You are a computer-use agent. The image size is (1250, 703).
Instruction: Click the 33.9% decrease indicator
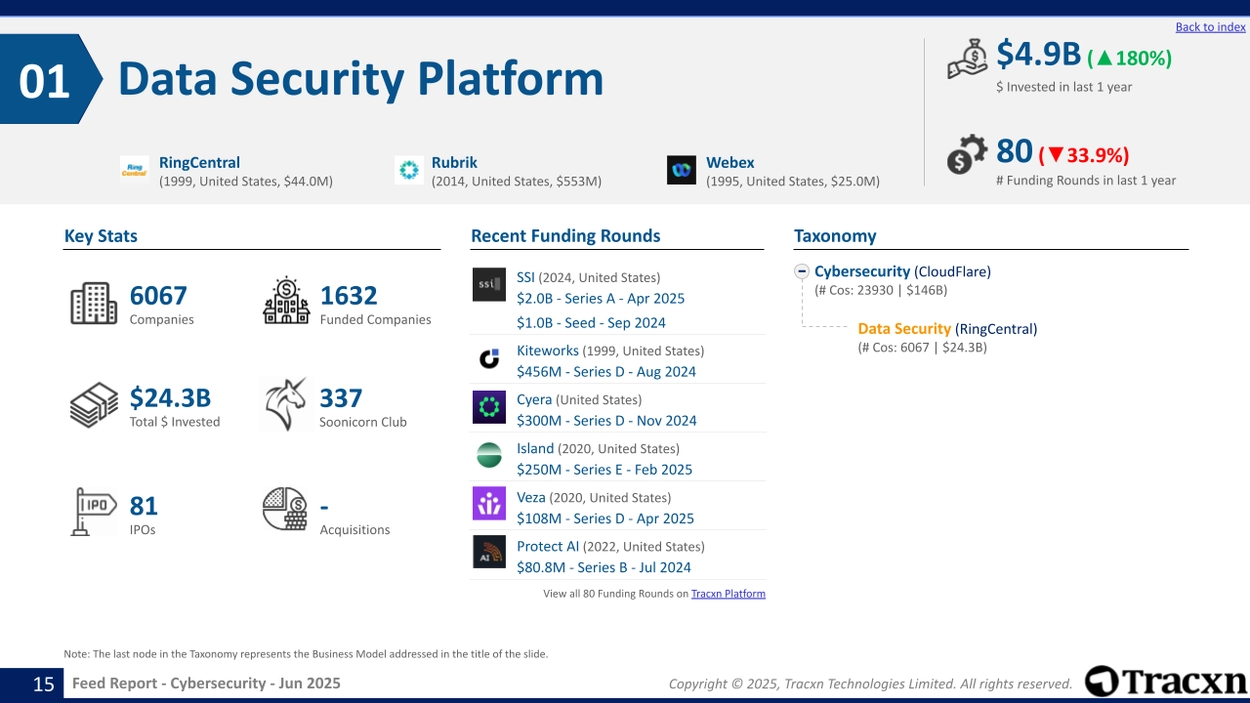[1083, 156]
